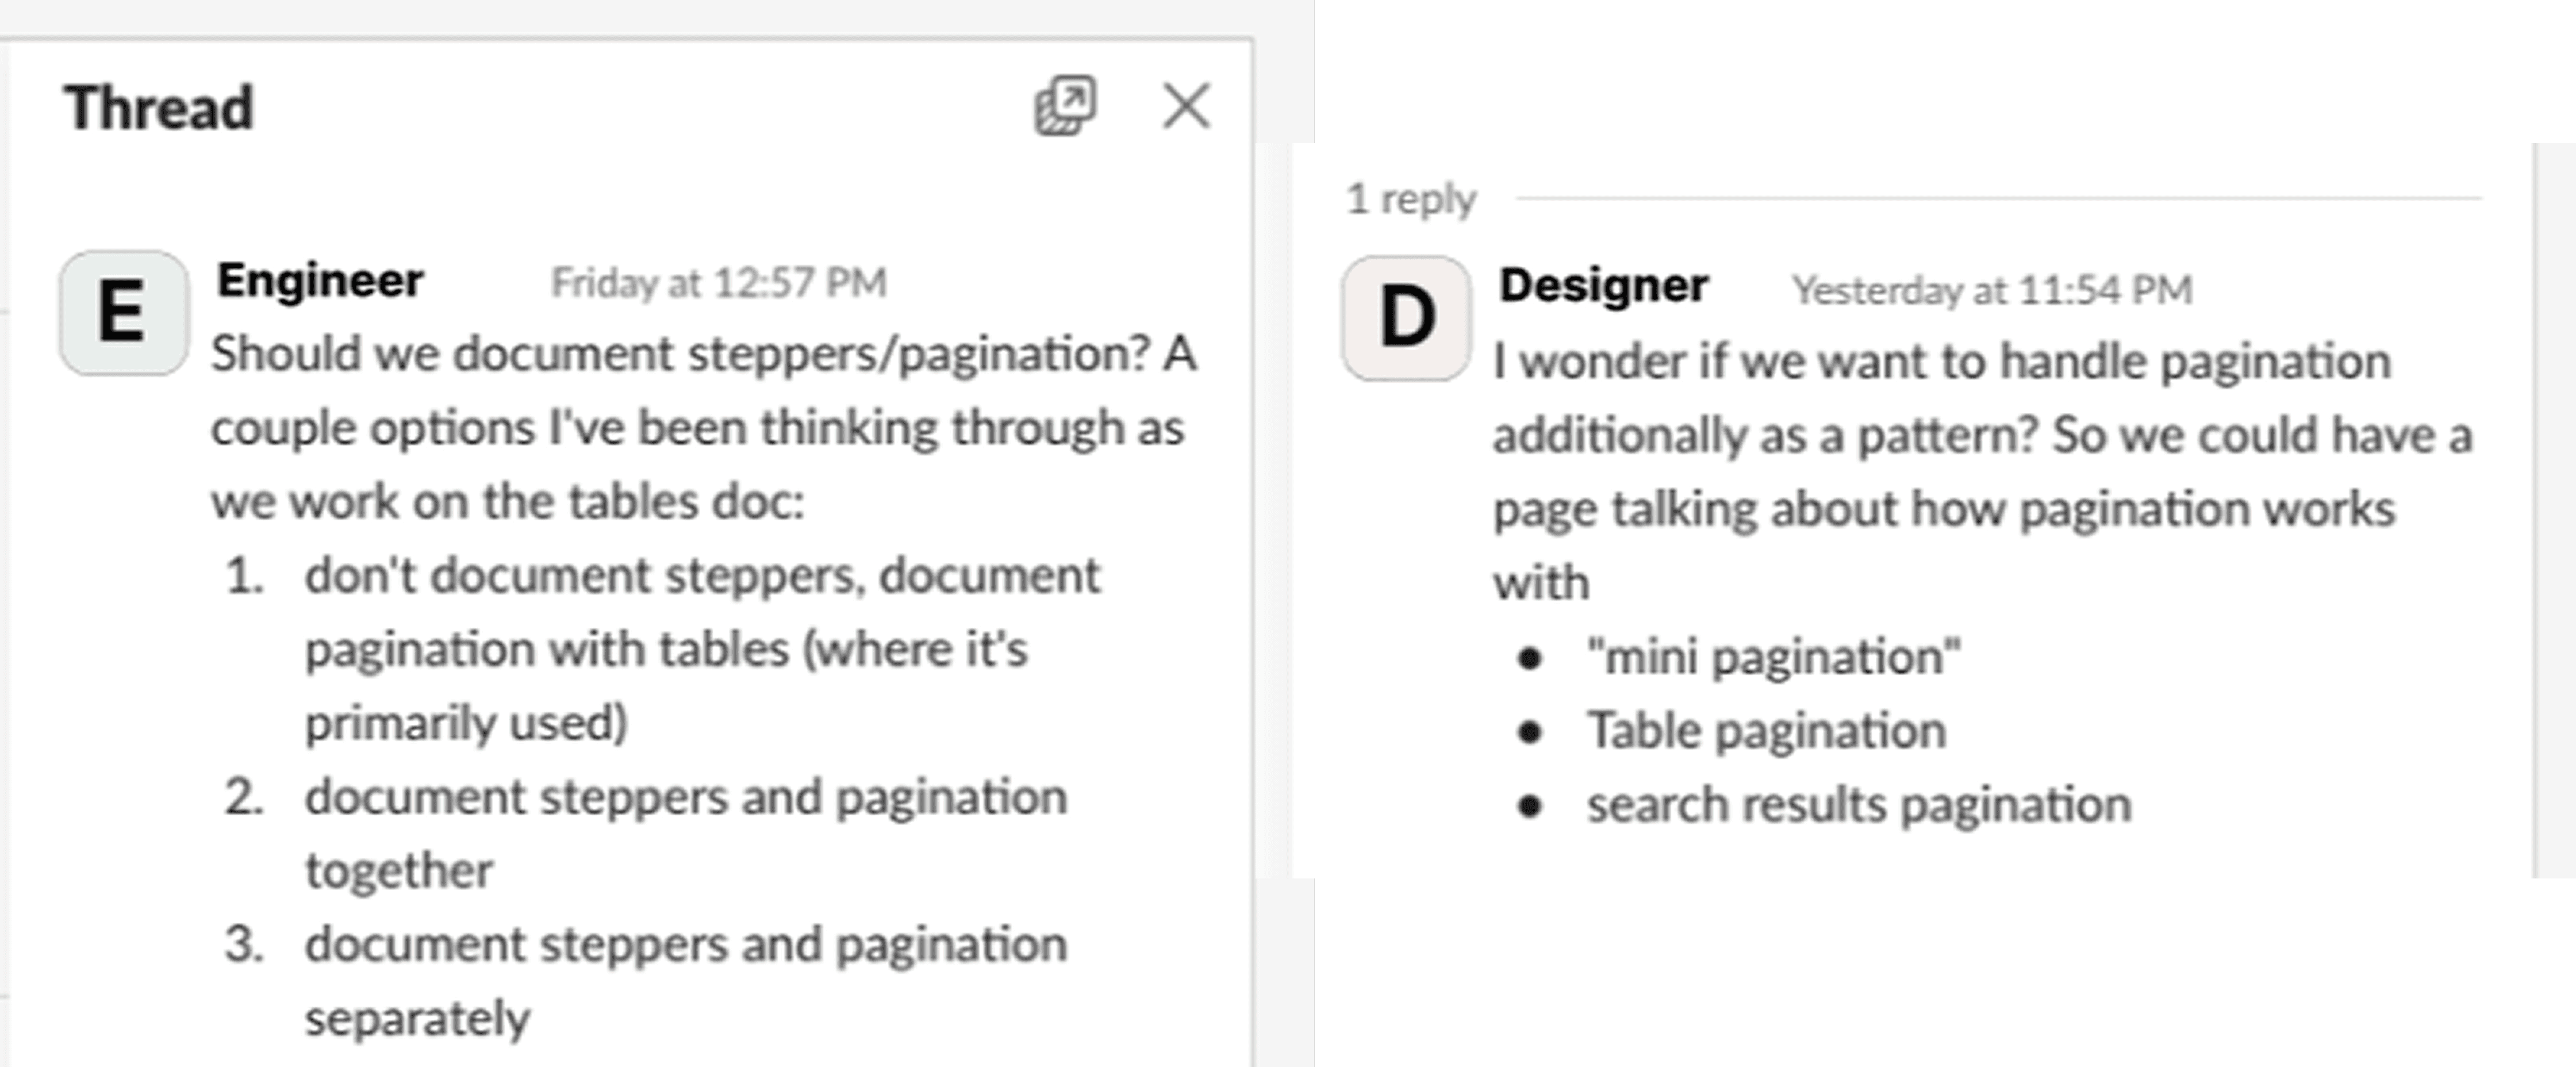Screen dimensions: 2576x1067
Task: Click list item 'don't document steppers'
Action: [x=702, y=576]
